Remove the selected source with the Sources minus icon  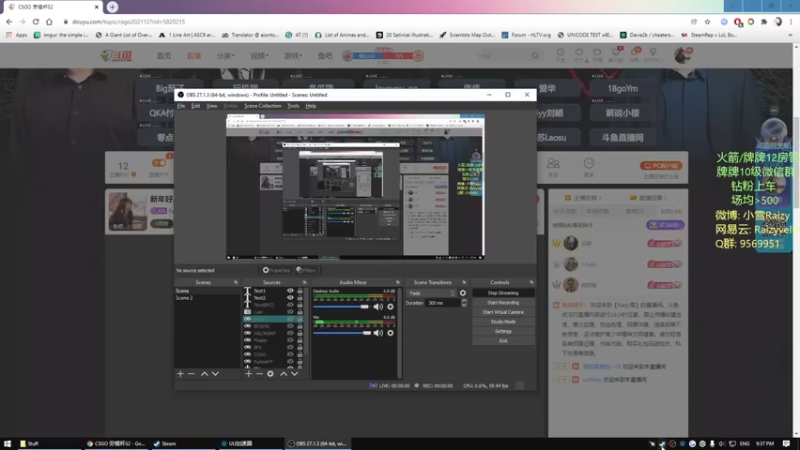259,374
